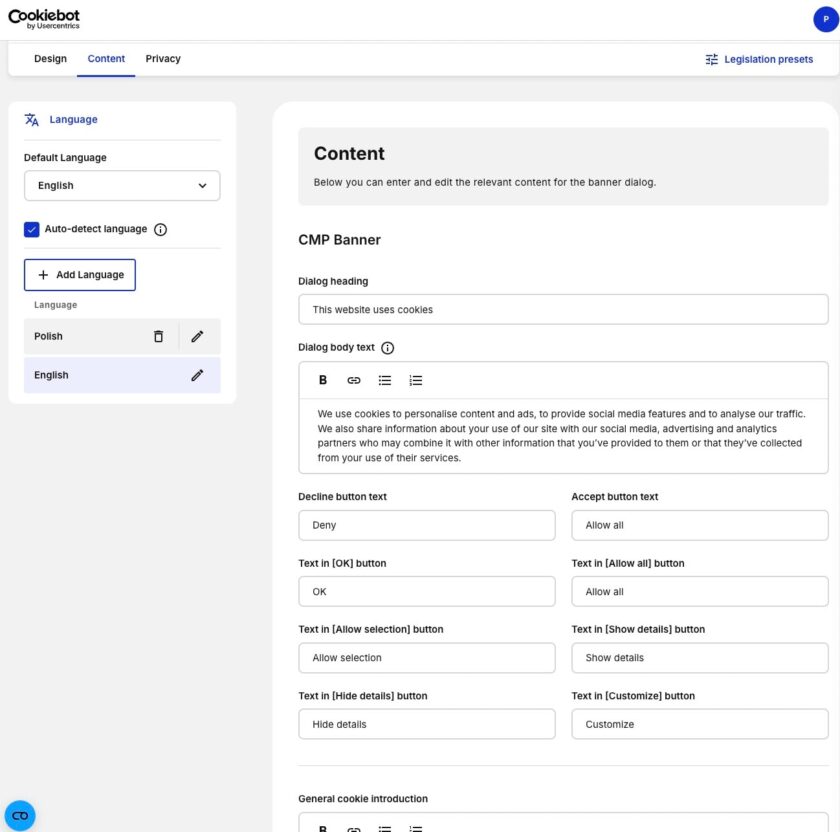Open user profile avatar menu
The height and width of the screenshot is (832, 840).
click(826, 19)
